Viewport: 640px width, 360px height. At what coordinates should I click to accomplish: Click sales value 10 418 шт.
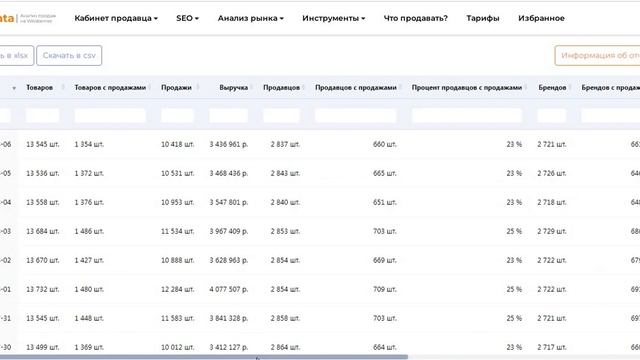(178, 144)
